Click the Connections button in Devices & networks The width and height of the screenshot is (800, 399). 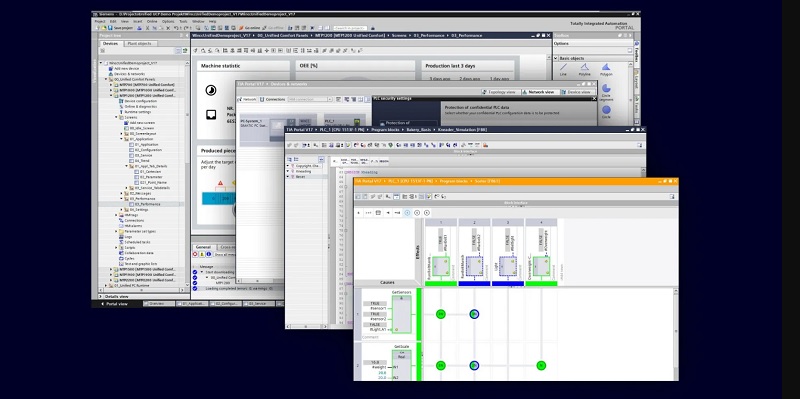[272, 99]
